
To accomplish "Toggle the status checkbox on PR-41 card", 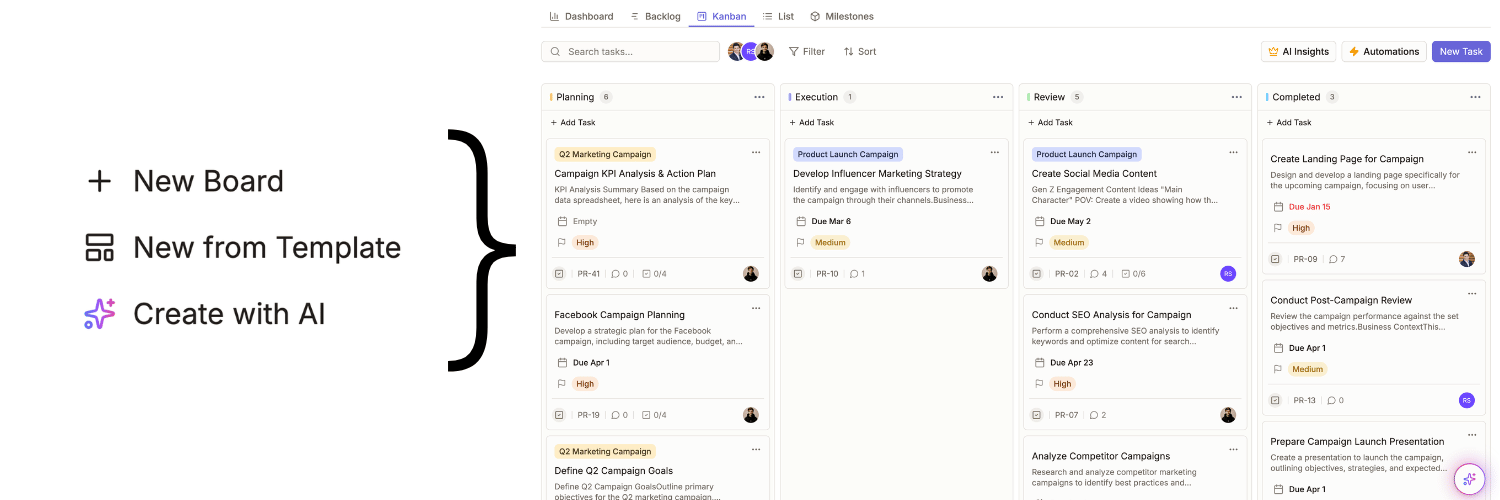I will coord(559,273).
